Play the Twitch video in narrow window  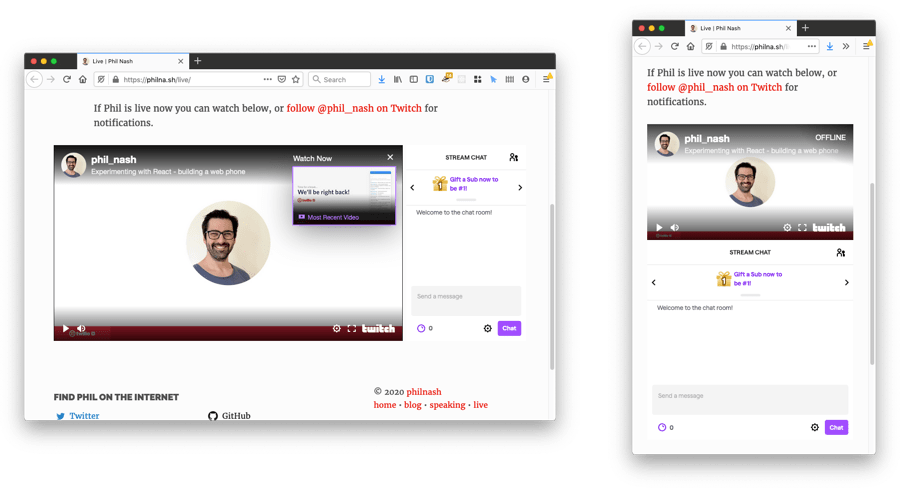tap(659, 227)
